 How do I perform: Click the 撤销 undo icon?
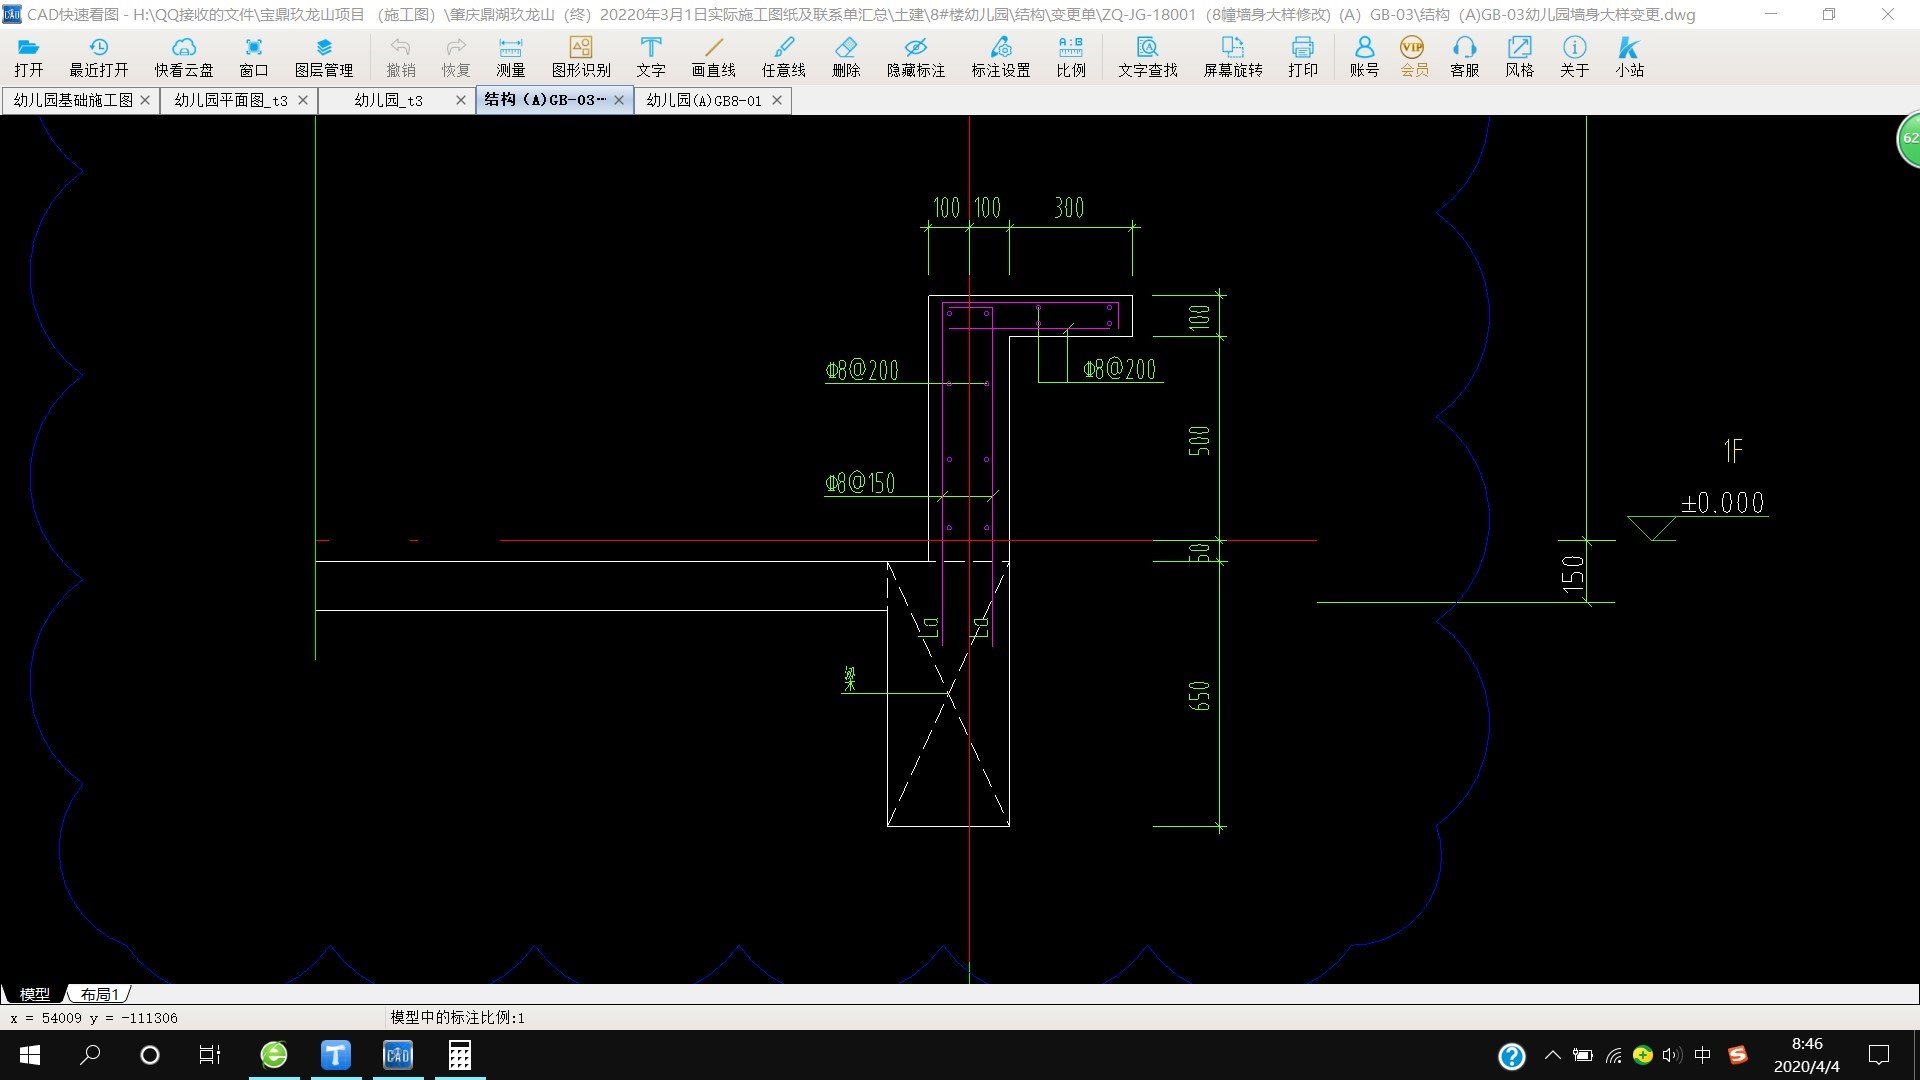[x=401, y=57]
